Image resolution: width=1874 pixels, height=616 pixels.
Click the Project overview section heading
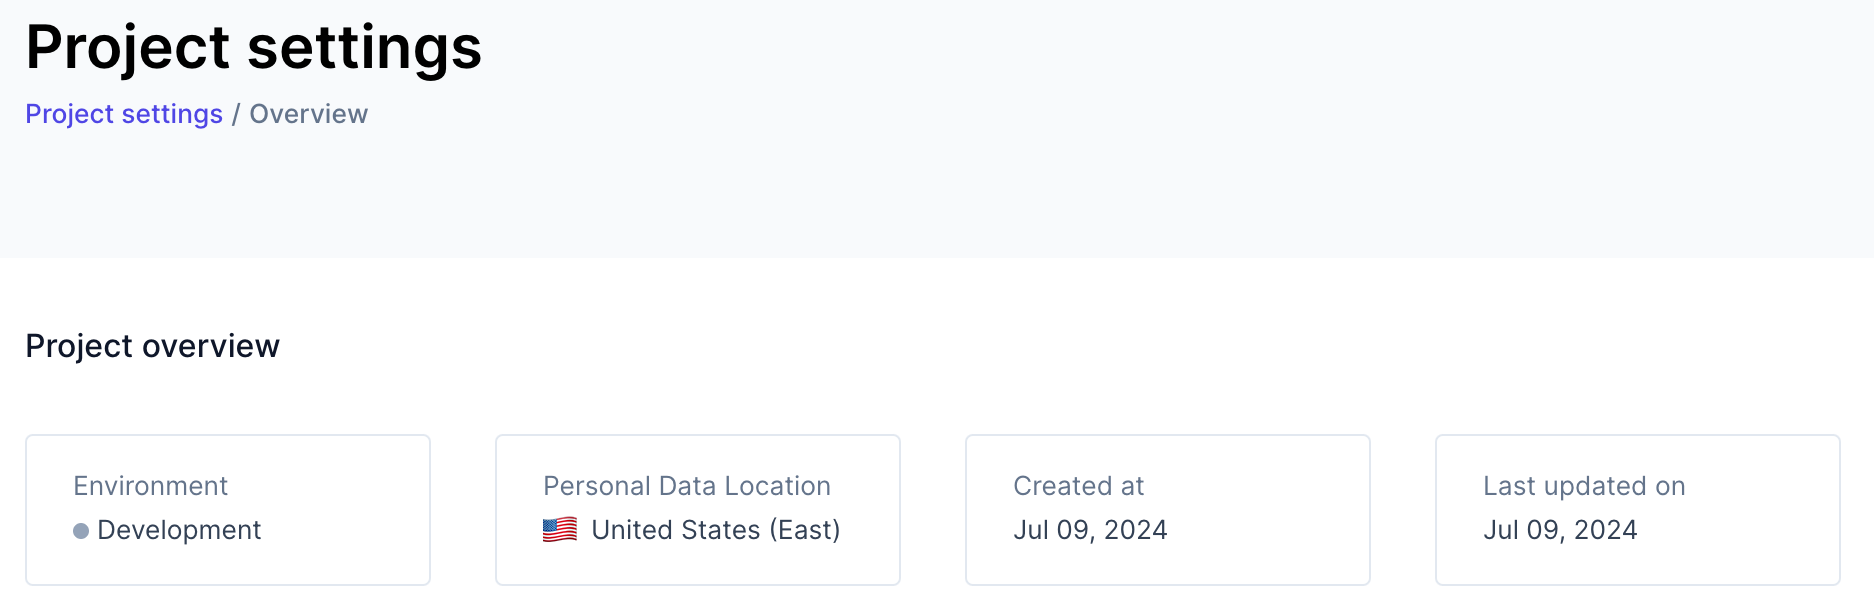click(152, 346)
